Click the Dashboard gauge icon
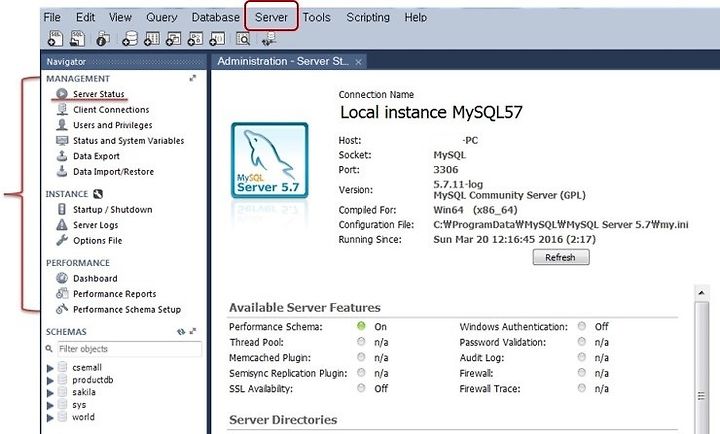720x434 pixels. pos(62,278)
